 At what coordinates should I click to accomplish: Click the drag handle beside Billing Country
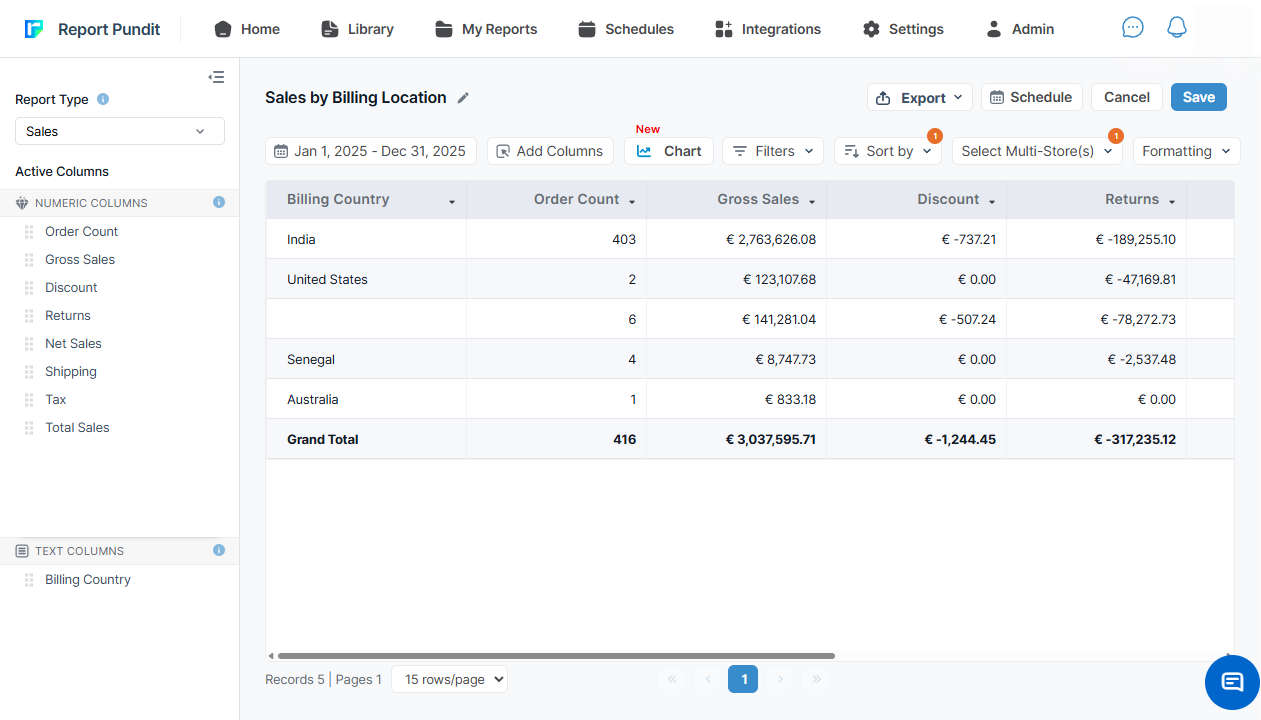29,579
